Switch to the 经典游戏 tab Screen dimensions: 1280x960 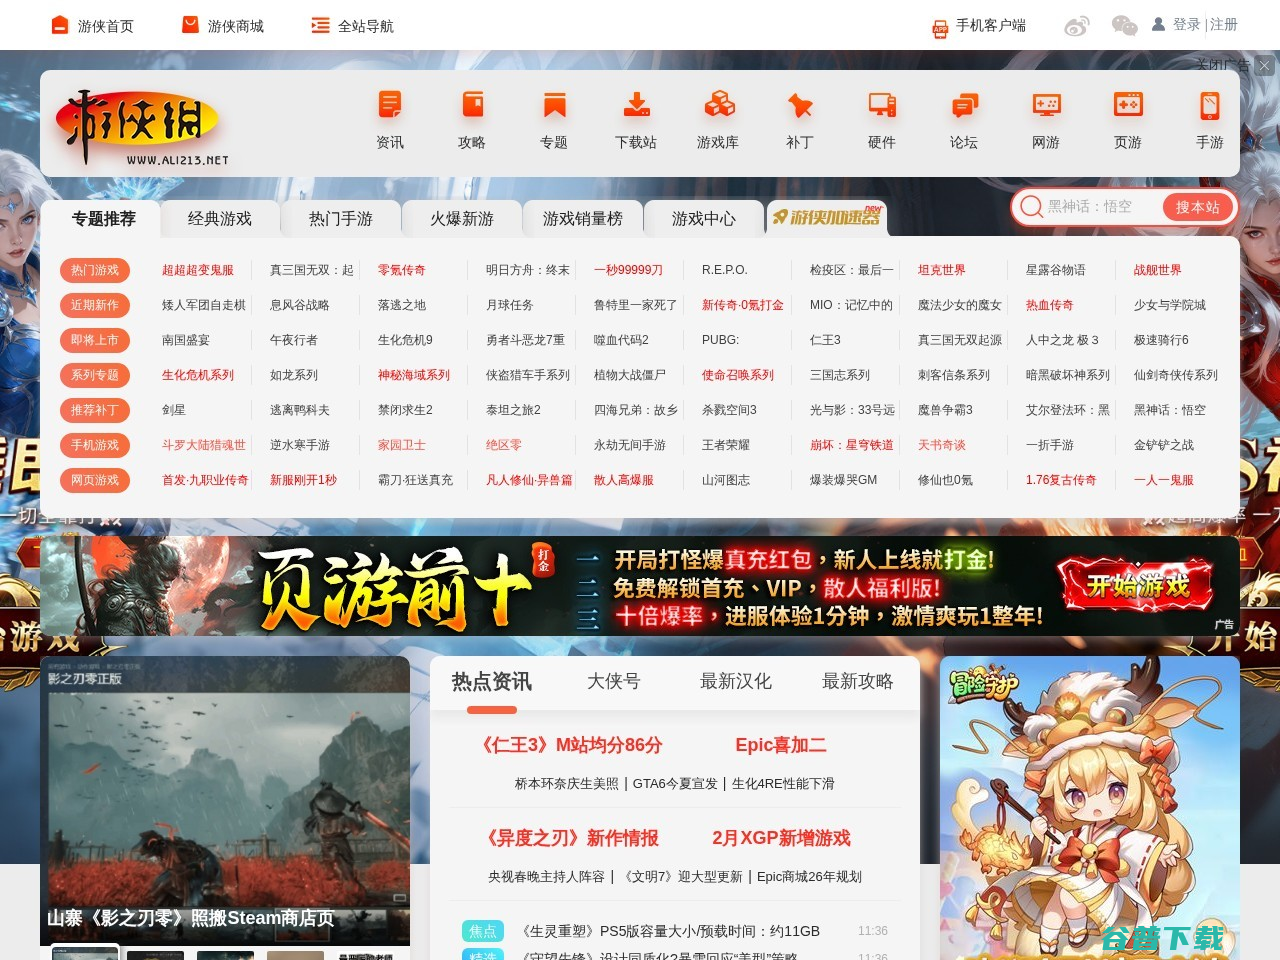point(219,218)
